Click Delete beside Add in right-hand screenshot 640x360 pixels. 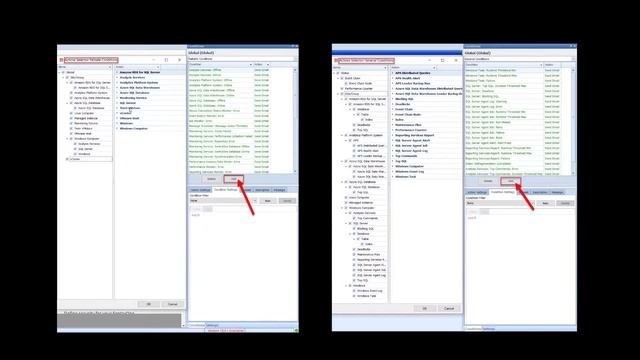click(x=488, y=181)
